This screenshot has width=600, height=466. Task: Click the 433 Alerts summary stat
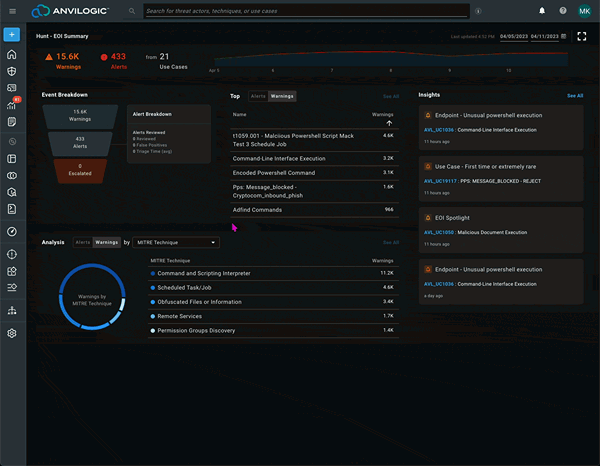pyautogui.click(x=113, y=61)
